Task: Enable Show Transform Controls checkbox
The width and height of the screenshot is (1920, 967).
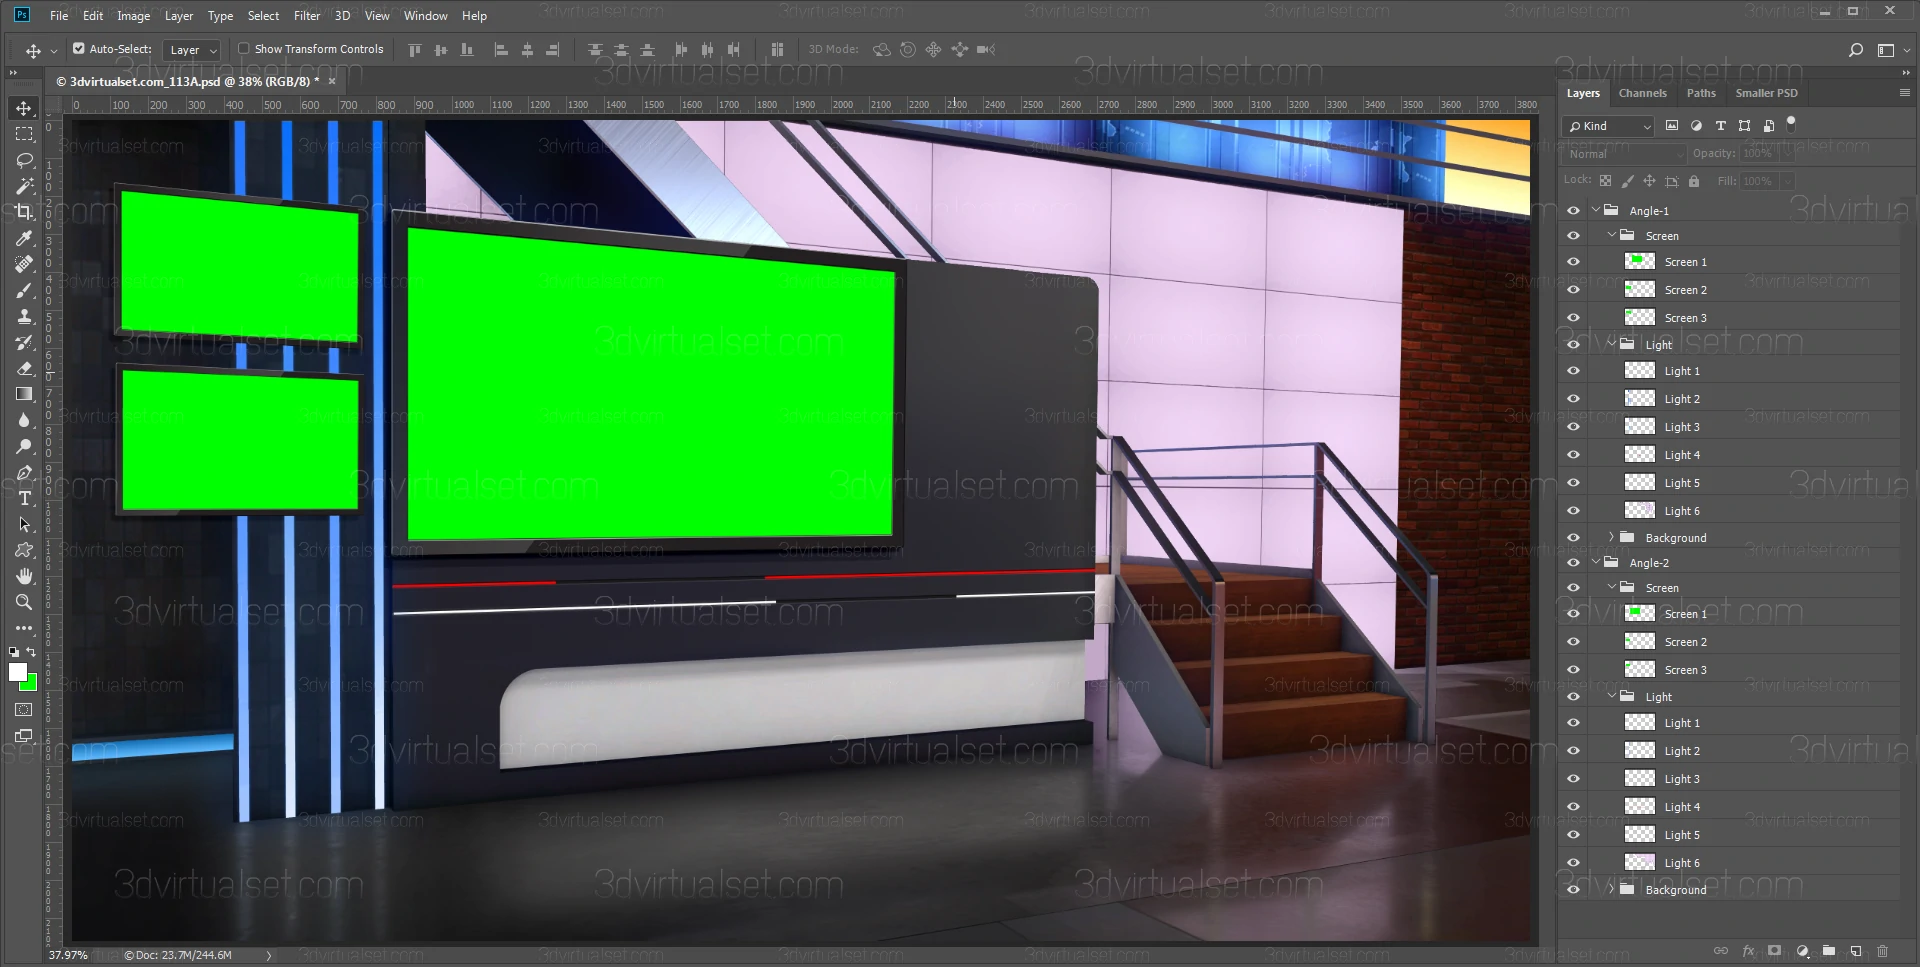Action: (243, 48)
